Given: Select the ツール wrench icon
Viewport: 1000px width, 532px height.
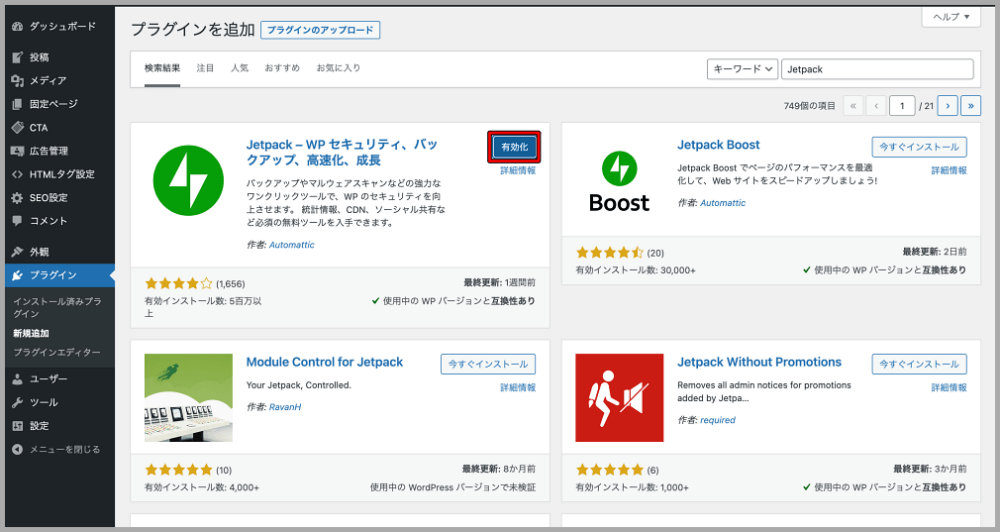Looking at the screenshot, I should (x=17, y=403).
